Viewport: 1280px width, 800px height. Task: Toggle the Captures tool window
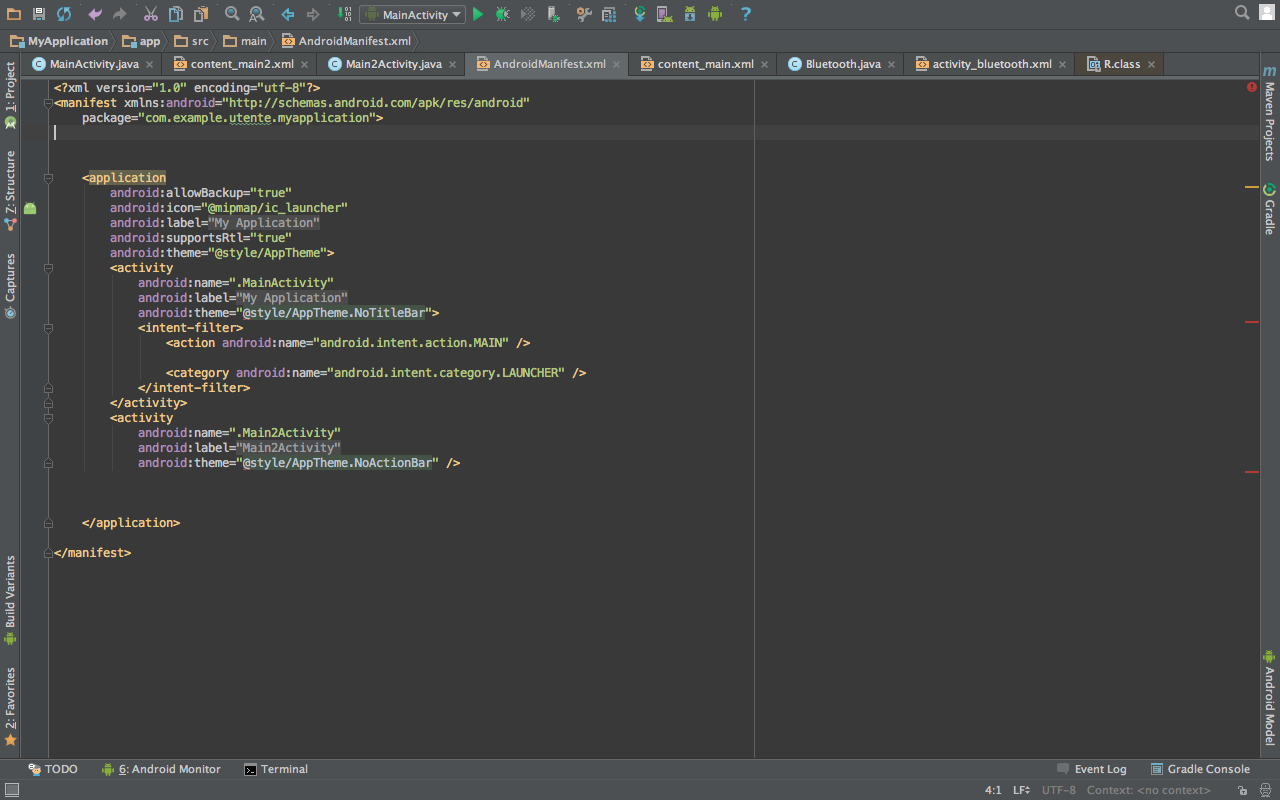tap(10, 285)
